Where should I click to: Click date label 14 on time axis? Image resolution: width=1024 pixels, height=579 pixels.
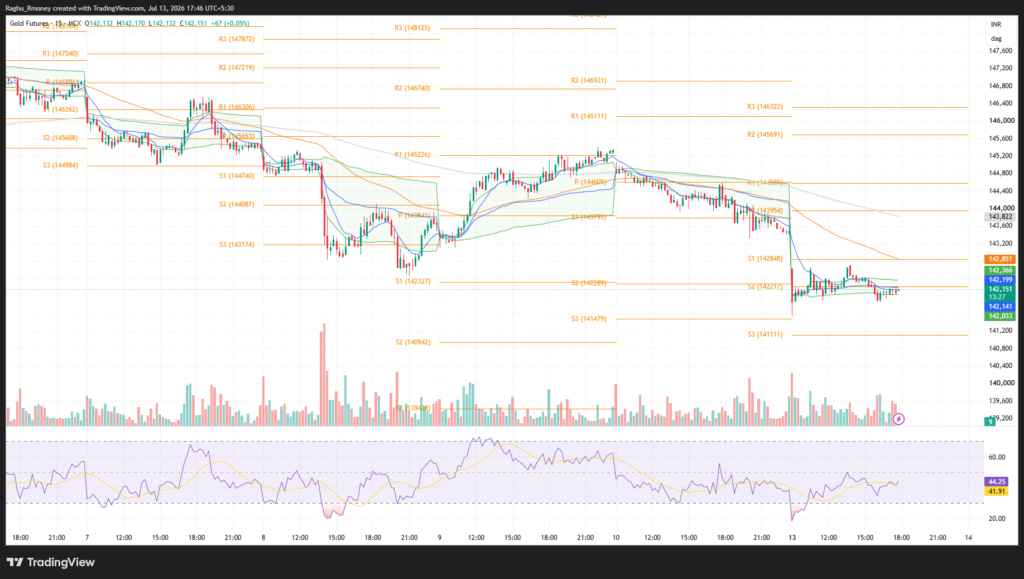[968, 537]
